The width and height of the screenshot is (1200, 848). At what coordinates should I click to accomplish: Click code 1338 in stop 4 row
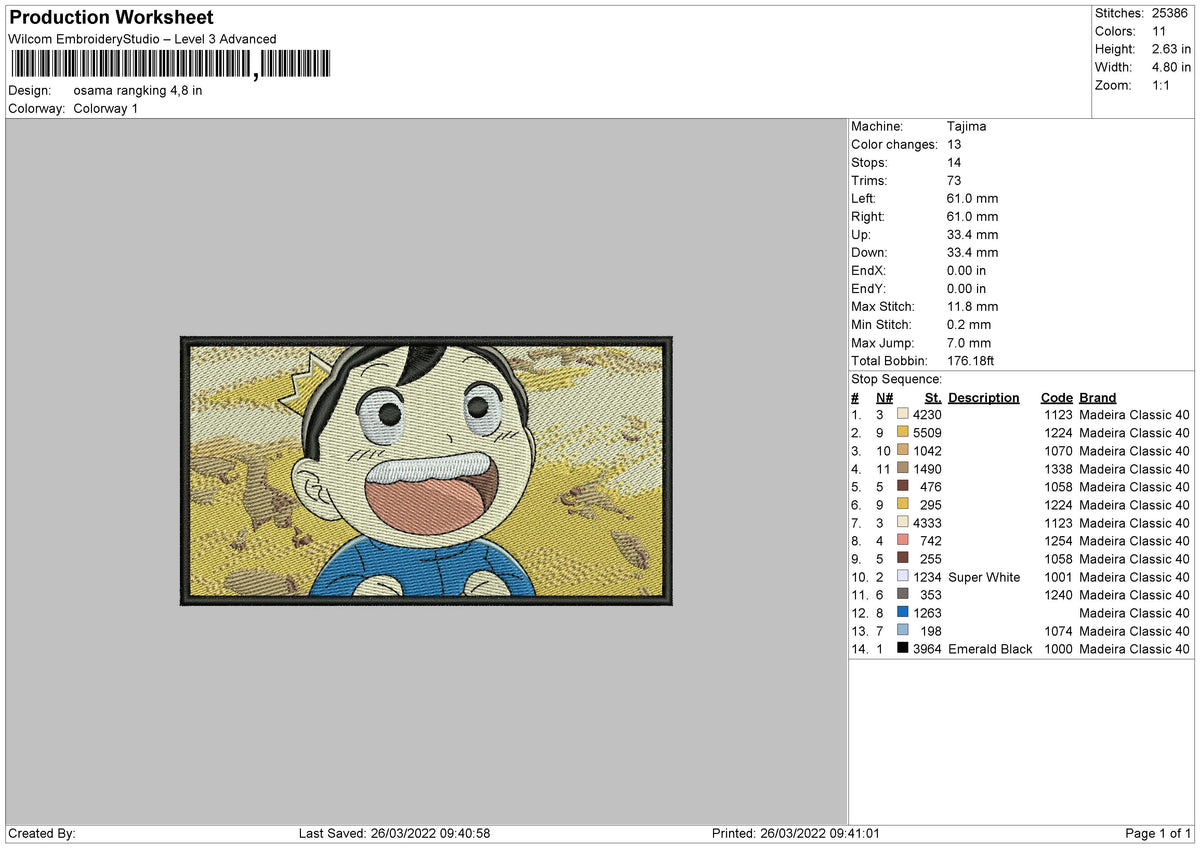[1058, 469]
